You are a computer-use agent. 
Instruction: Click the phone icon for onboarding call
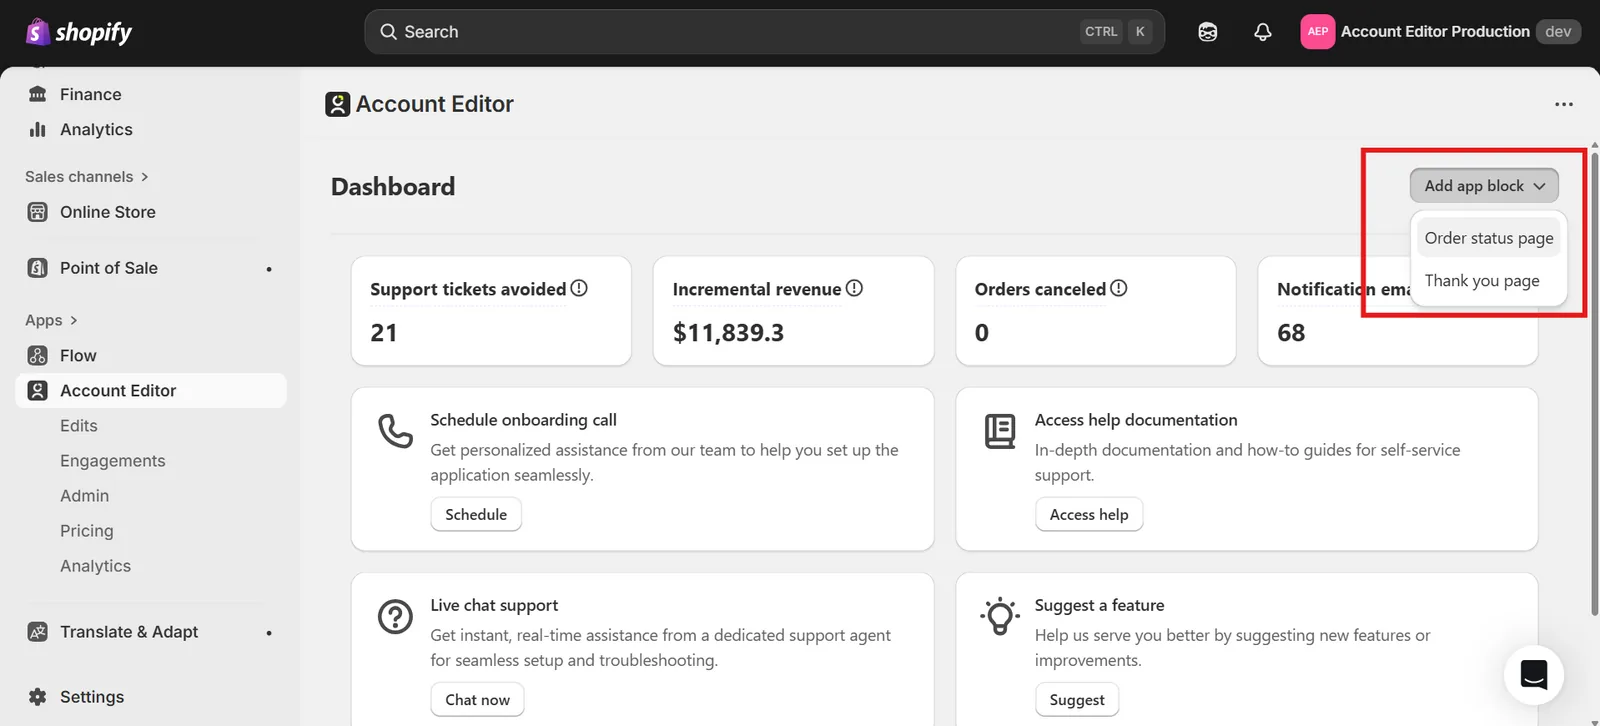395,431
